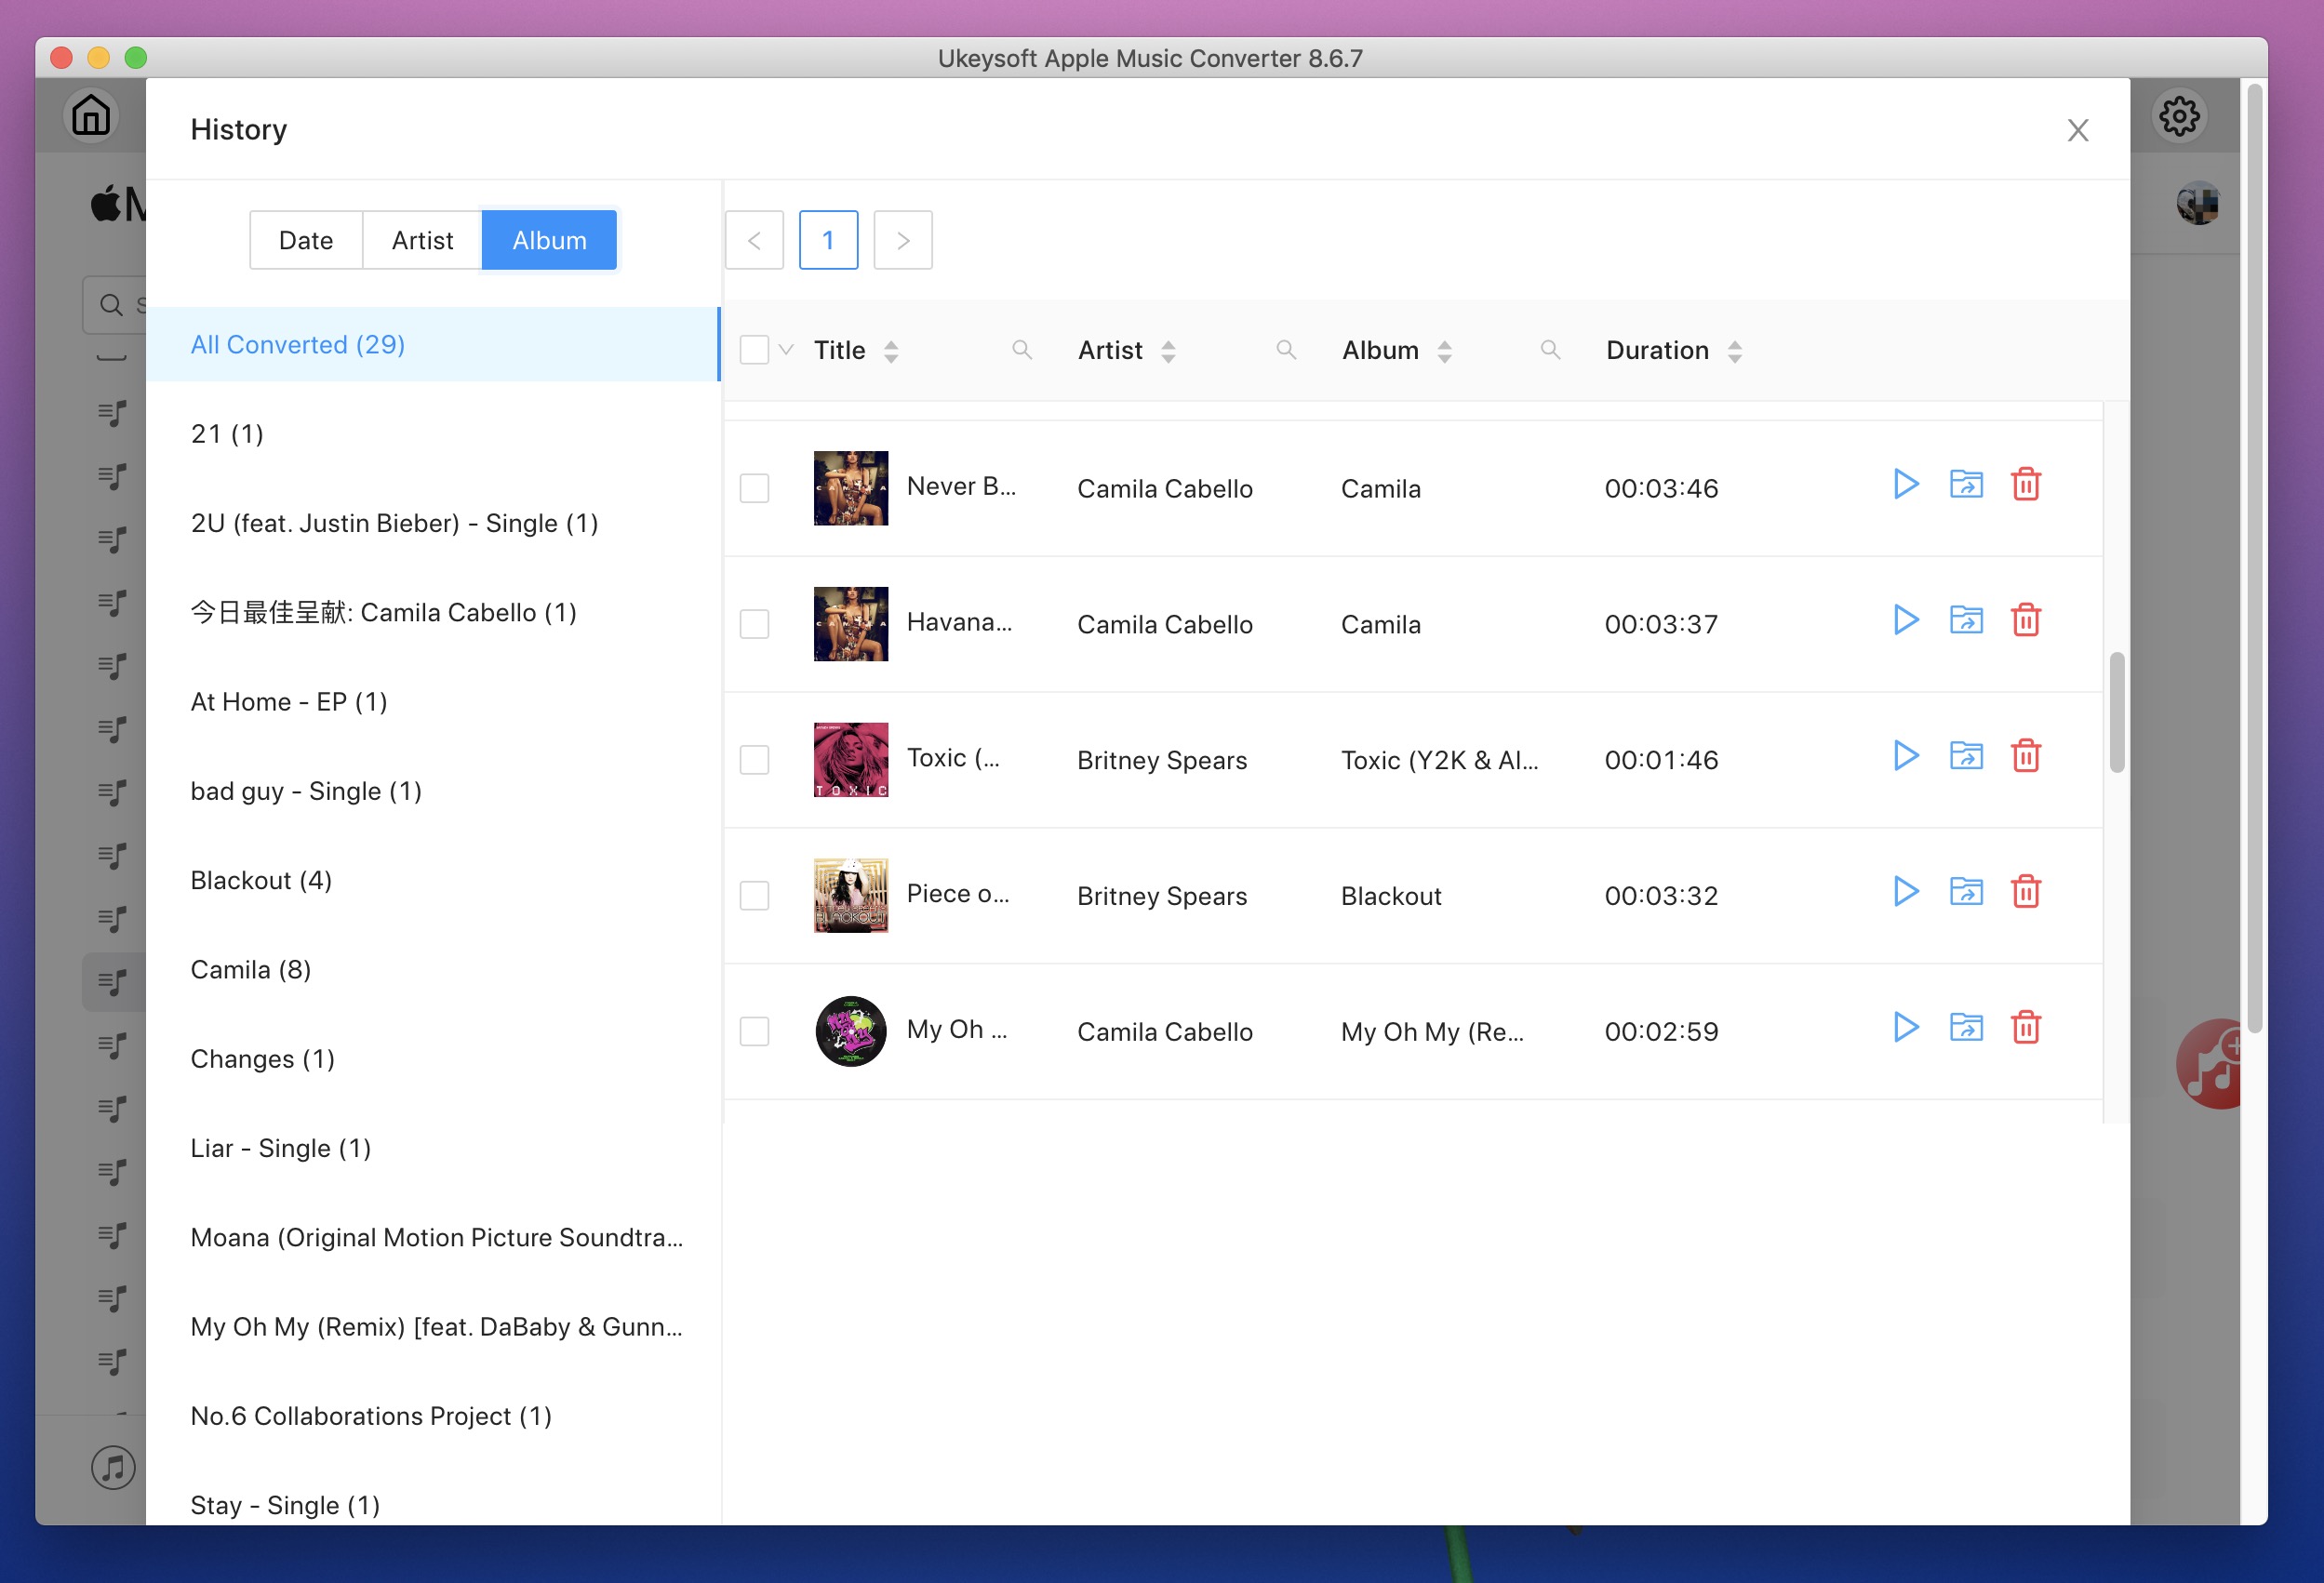Open the settings gear
This screenshot has width=2324, height=1583.
tap(2179, 117)
